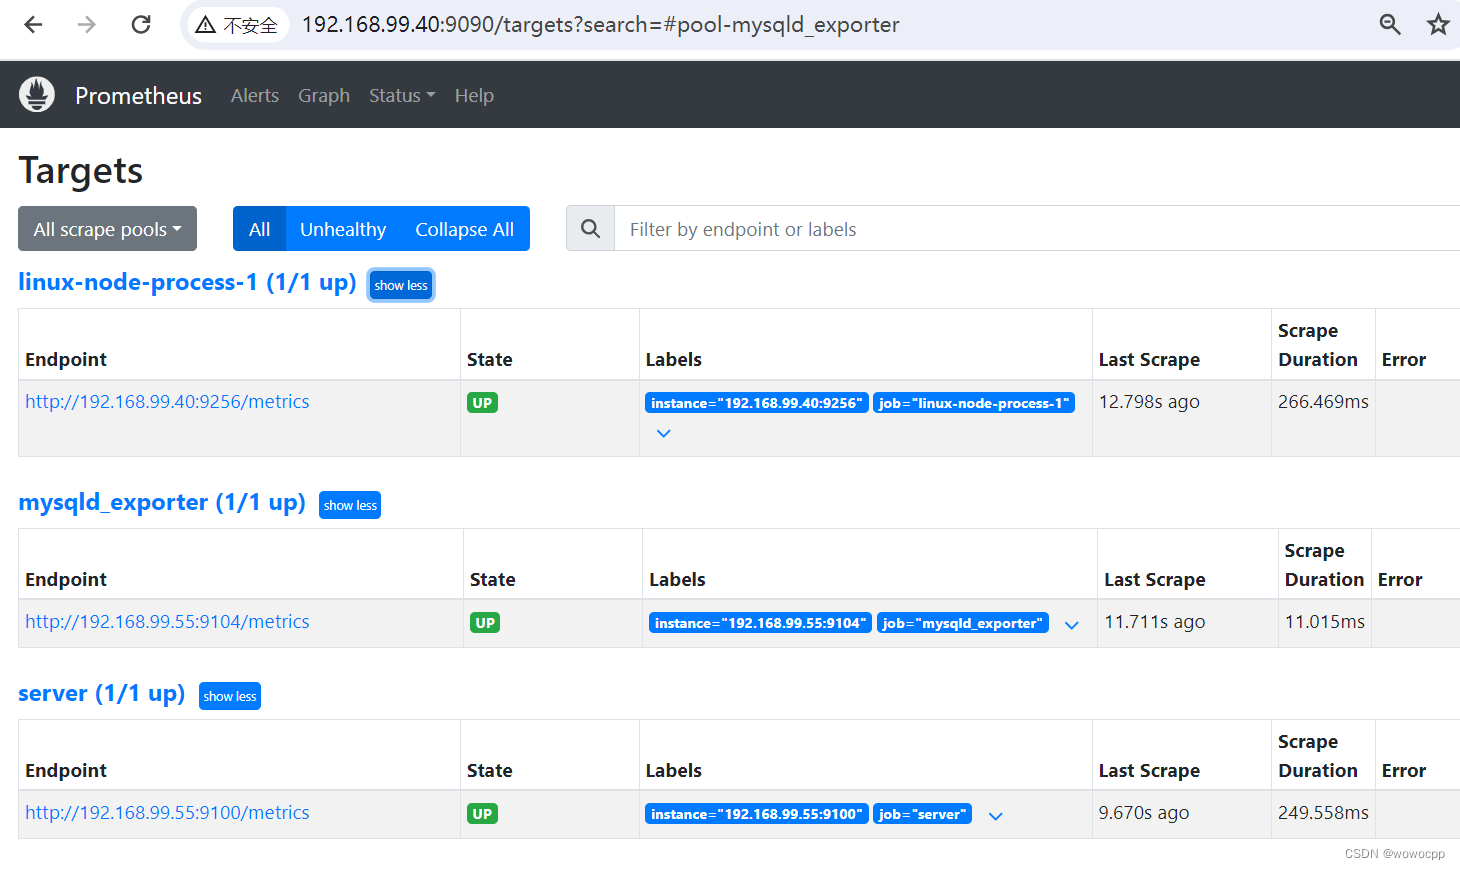Click the Filter by endpoint or labels field

pos(1037,229)
